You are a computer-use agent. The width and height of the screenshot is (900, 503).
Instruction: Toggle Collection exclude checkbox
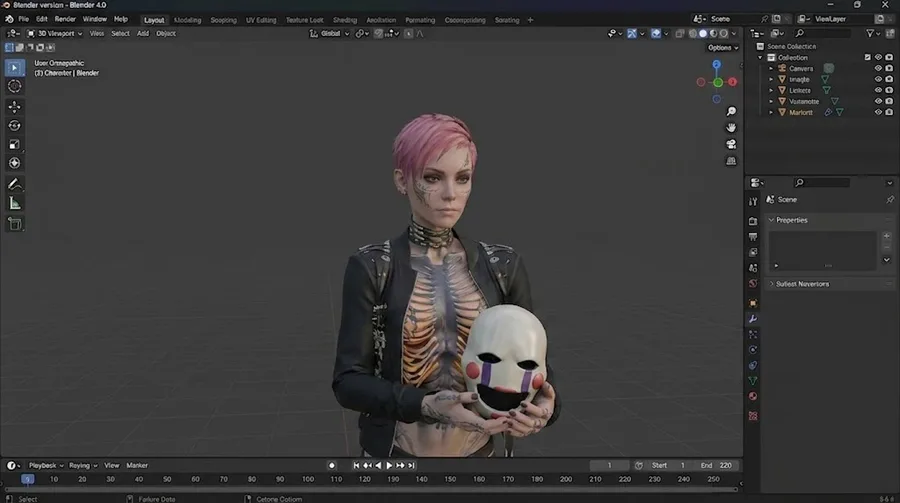pyautogui.click(x=867, y=57)
